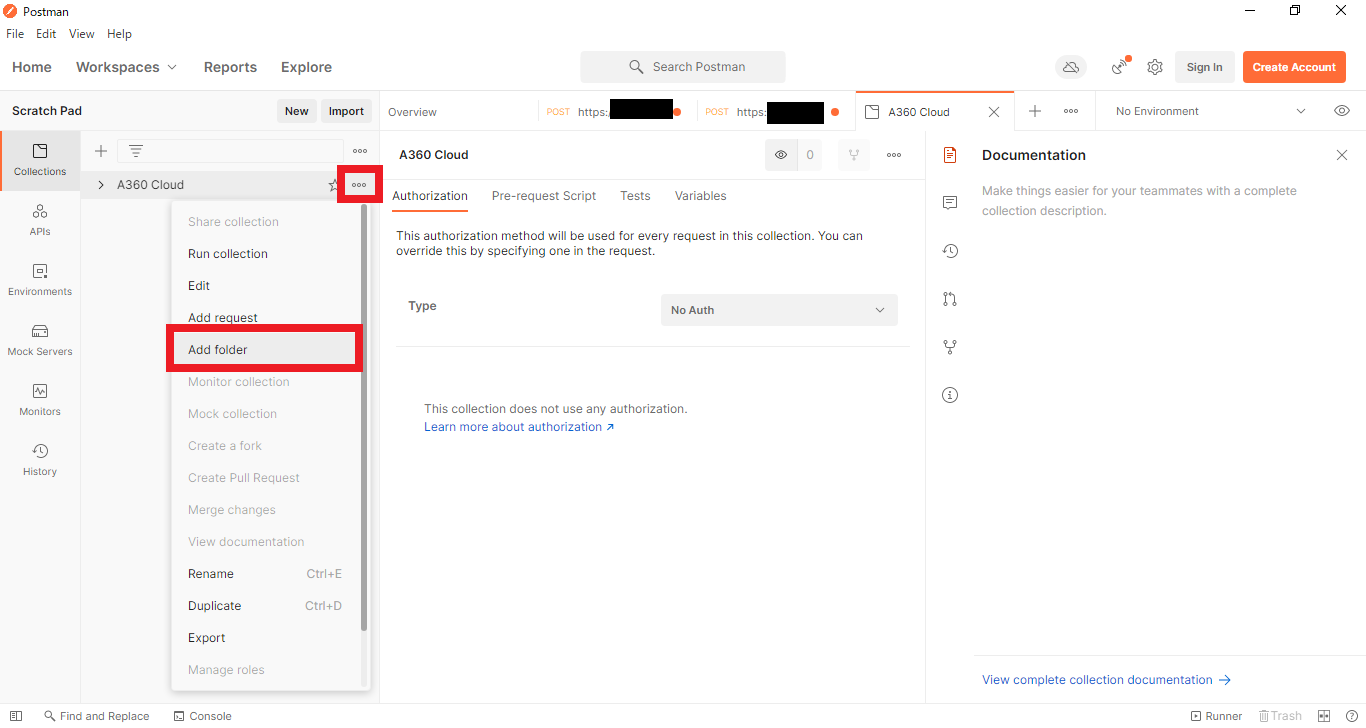Switch to the Variables tab
This screenshot has height=728, width=1366.
tap(700, 196)
